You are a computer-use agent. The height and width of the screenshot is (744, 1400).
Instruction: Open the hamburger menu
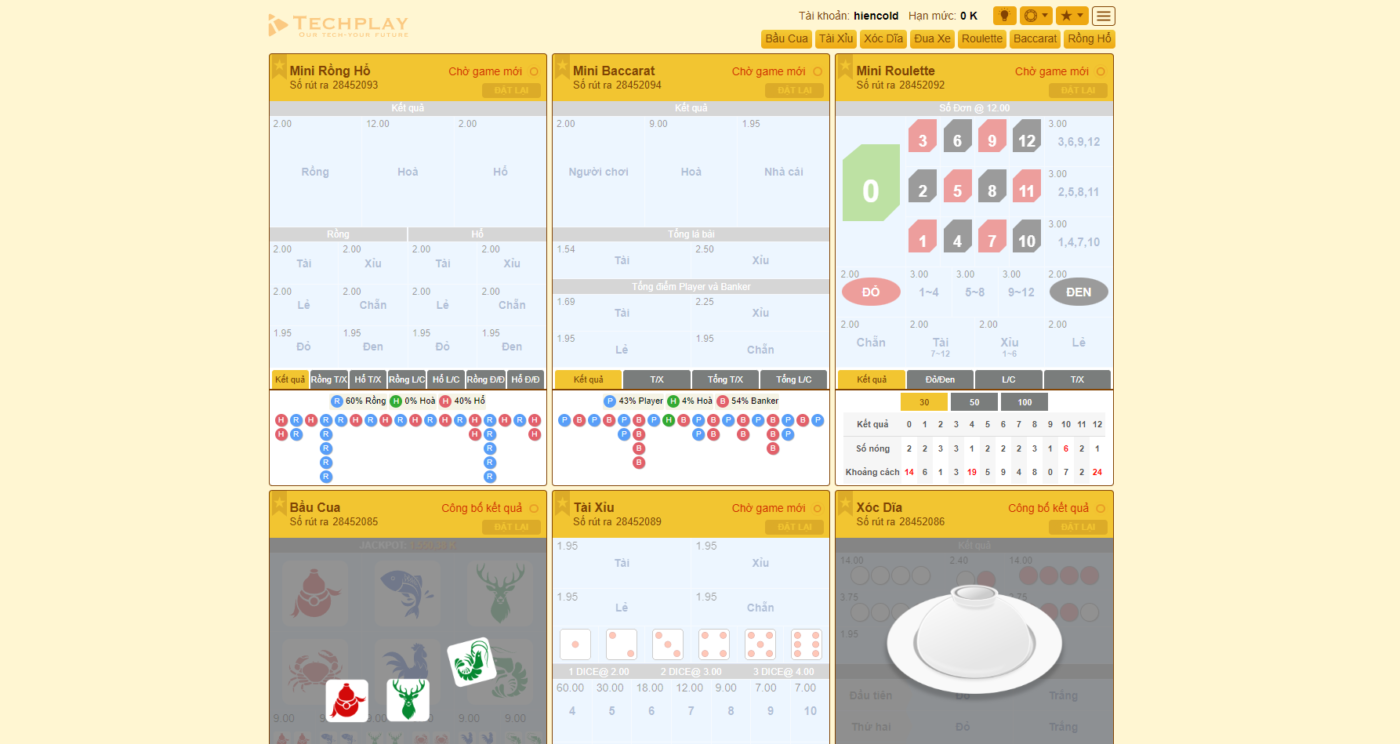point(1104,16)
